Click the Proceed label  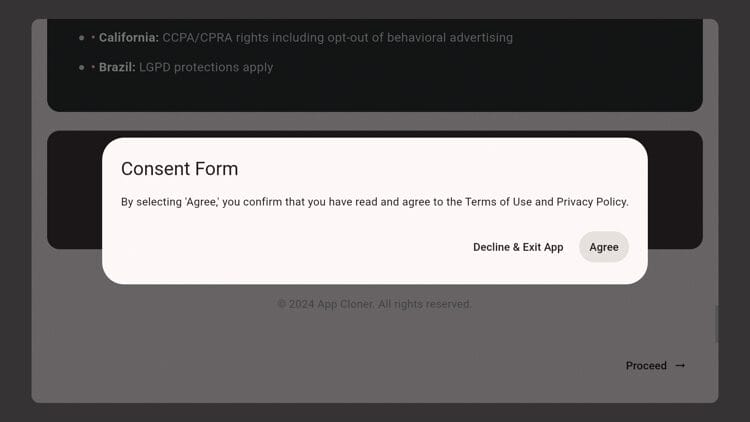pos(646,366)
